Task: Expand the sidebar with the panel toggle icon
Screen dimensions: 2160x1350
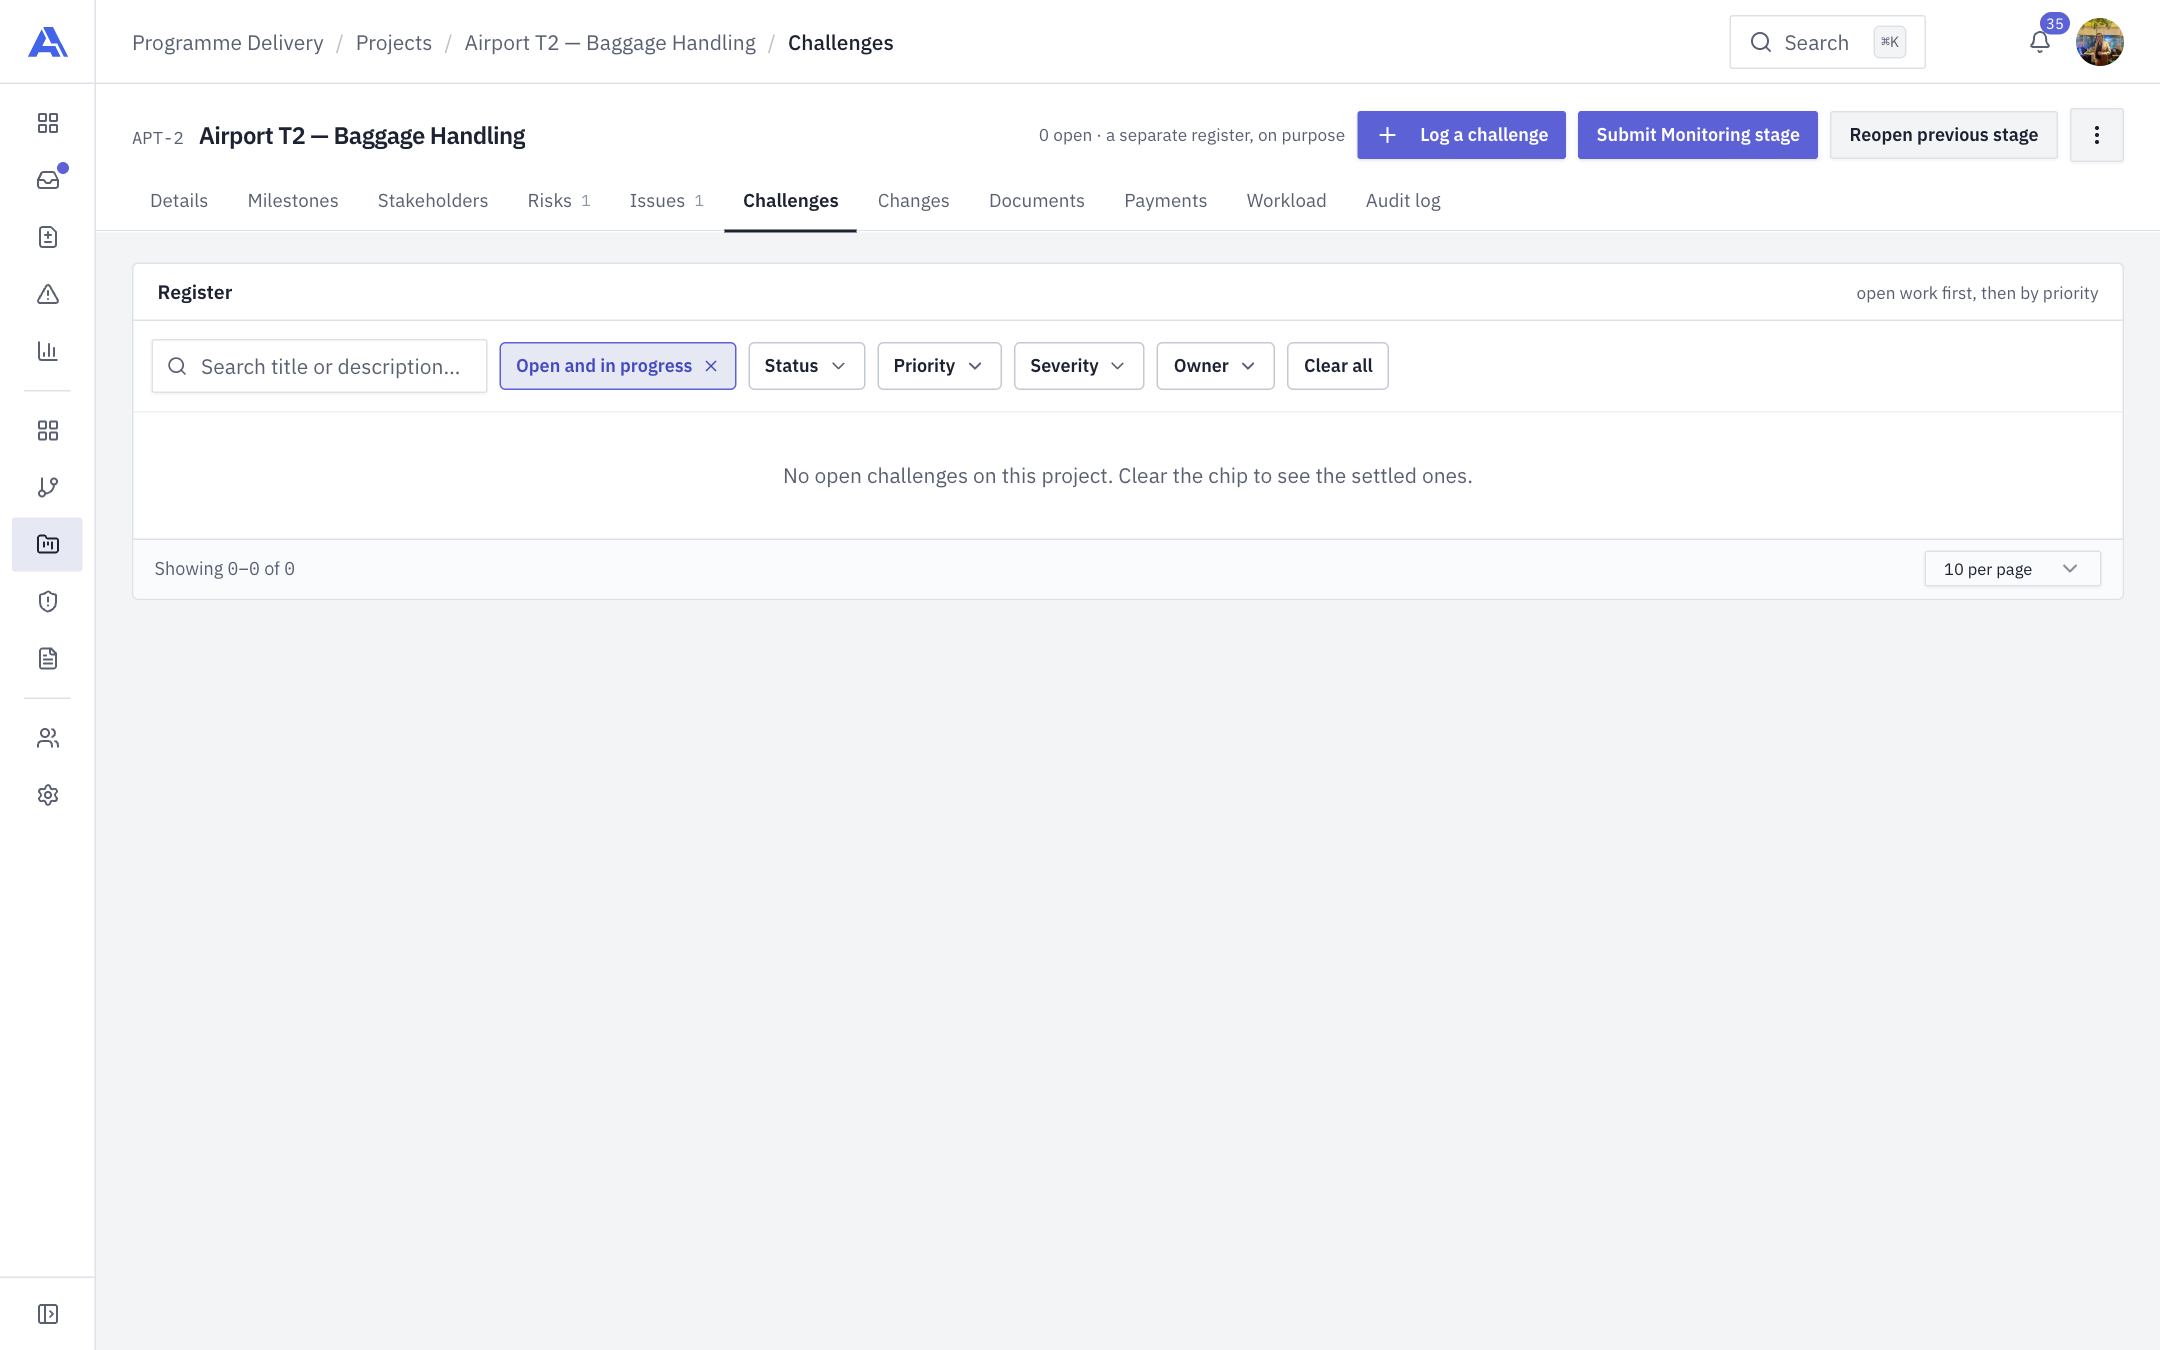Action: coord(48,1314)
